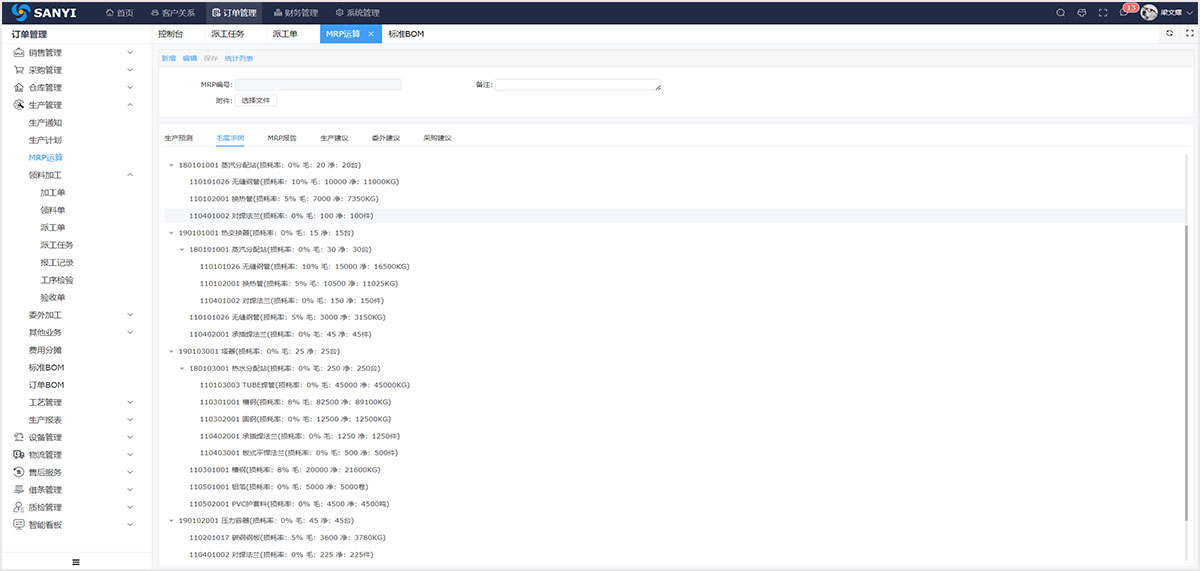Click the 选择文件 button
The width and height of the screenshot is (1200, 571).
click(256, 101)
